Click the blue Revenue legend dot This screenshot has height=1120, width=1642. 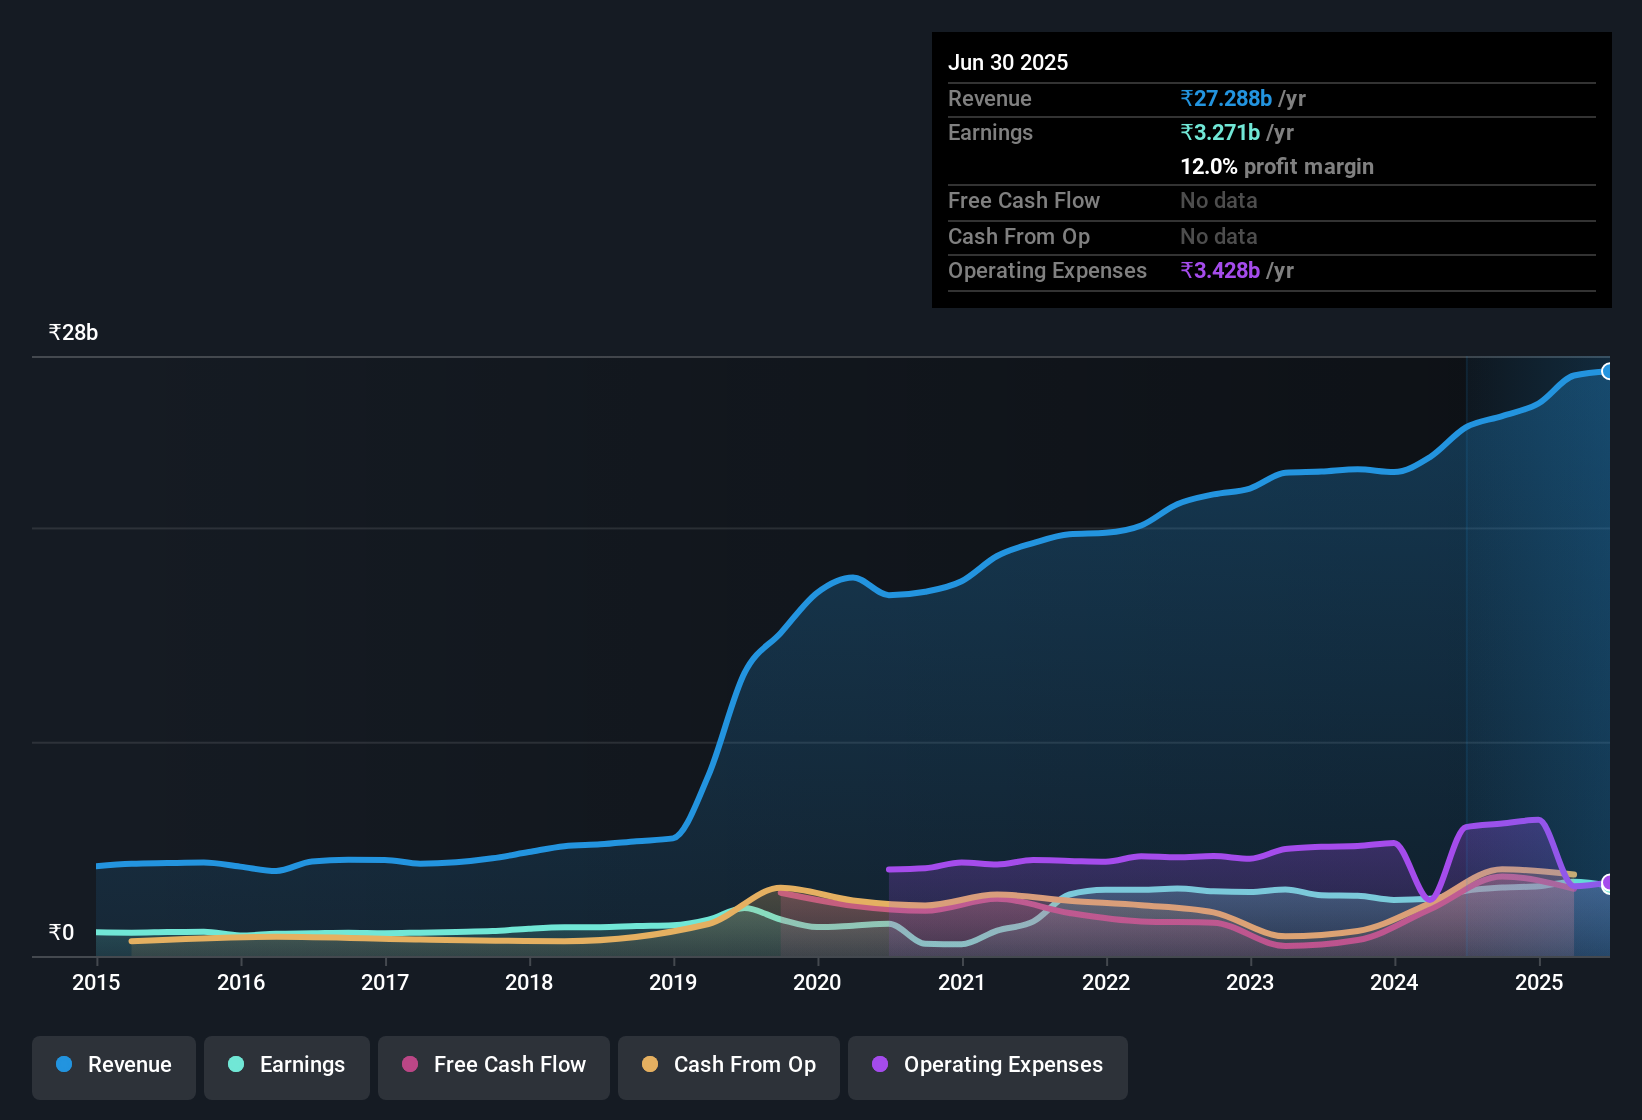63,1065
